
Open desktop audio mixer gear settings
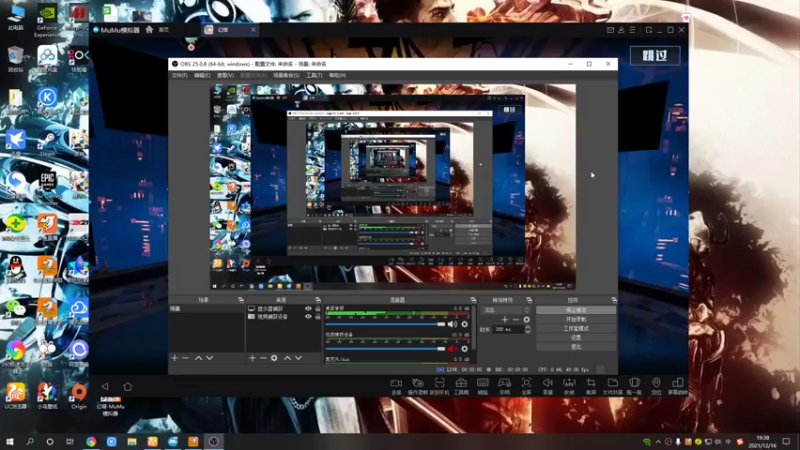(x=464, y=324)
